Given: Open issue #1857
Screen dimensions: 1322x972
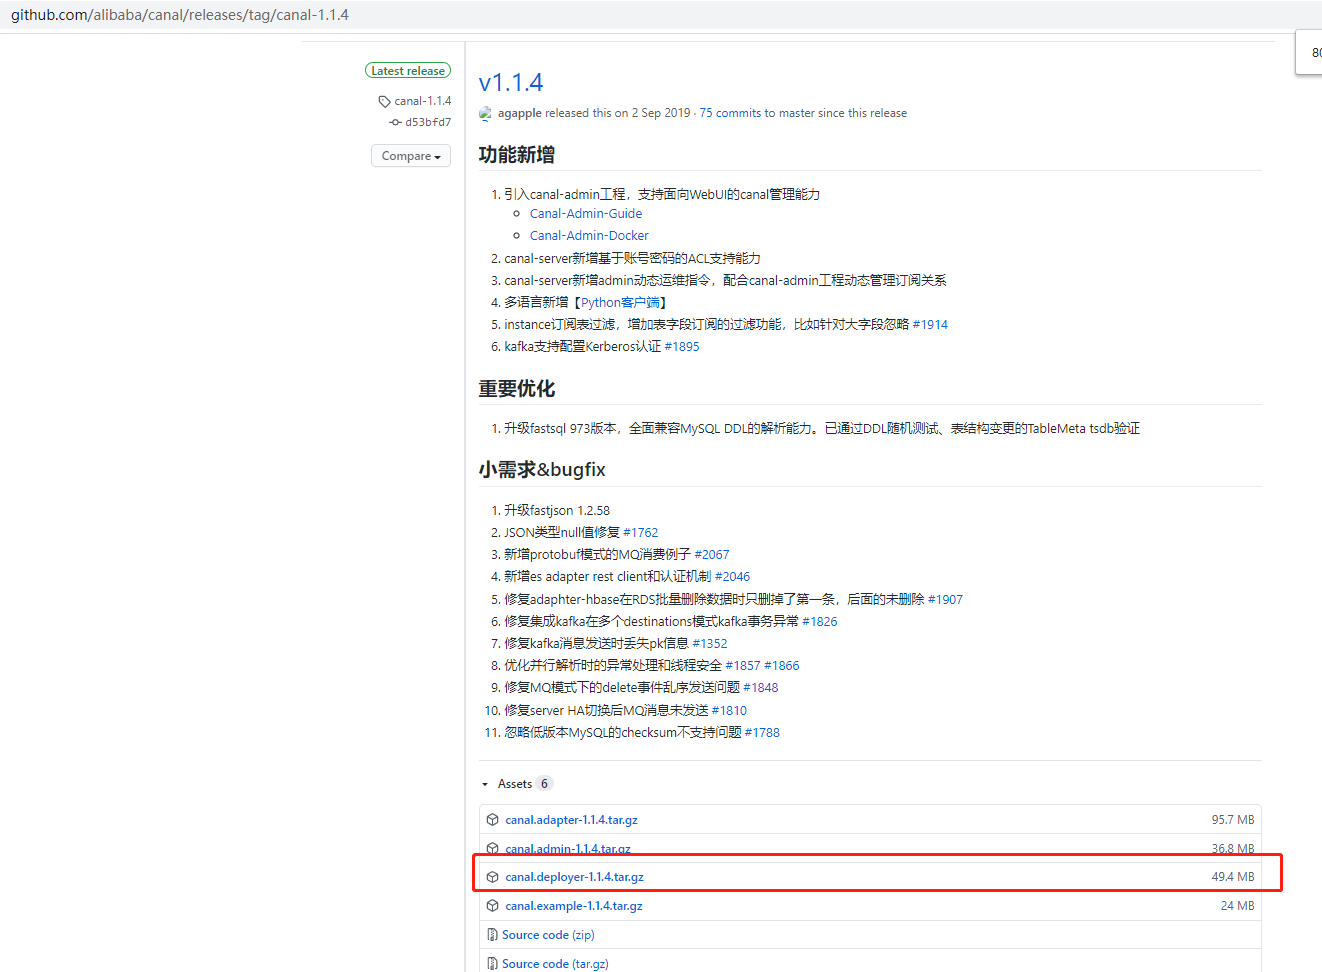Looking at the screenshot, I should coord(743,666).
